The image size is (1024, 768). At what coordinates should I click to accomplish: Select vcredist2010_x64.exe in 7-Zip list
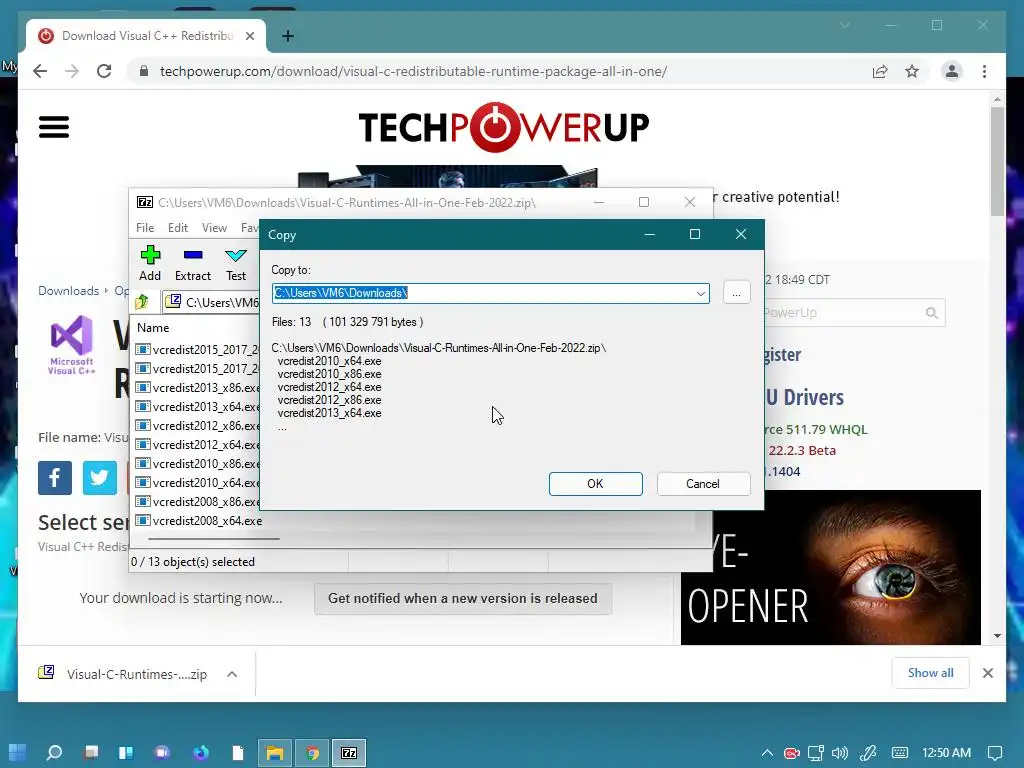(198, 483)
